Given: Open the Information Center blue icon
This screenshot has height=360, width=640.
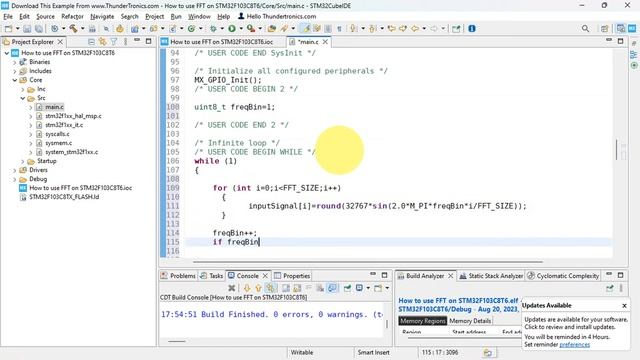Looking at the screenshot, I should (472, 29).
